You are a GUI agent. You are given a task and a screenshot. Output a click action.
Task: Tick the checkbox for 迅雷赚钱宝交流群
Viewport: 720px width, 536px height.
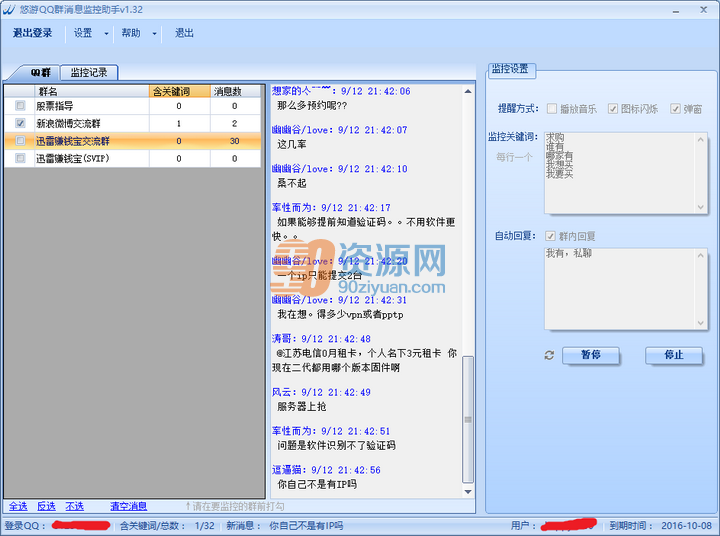[x=20, y=141]
